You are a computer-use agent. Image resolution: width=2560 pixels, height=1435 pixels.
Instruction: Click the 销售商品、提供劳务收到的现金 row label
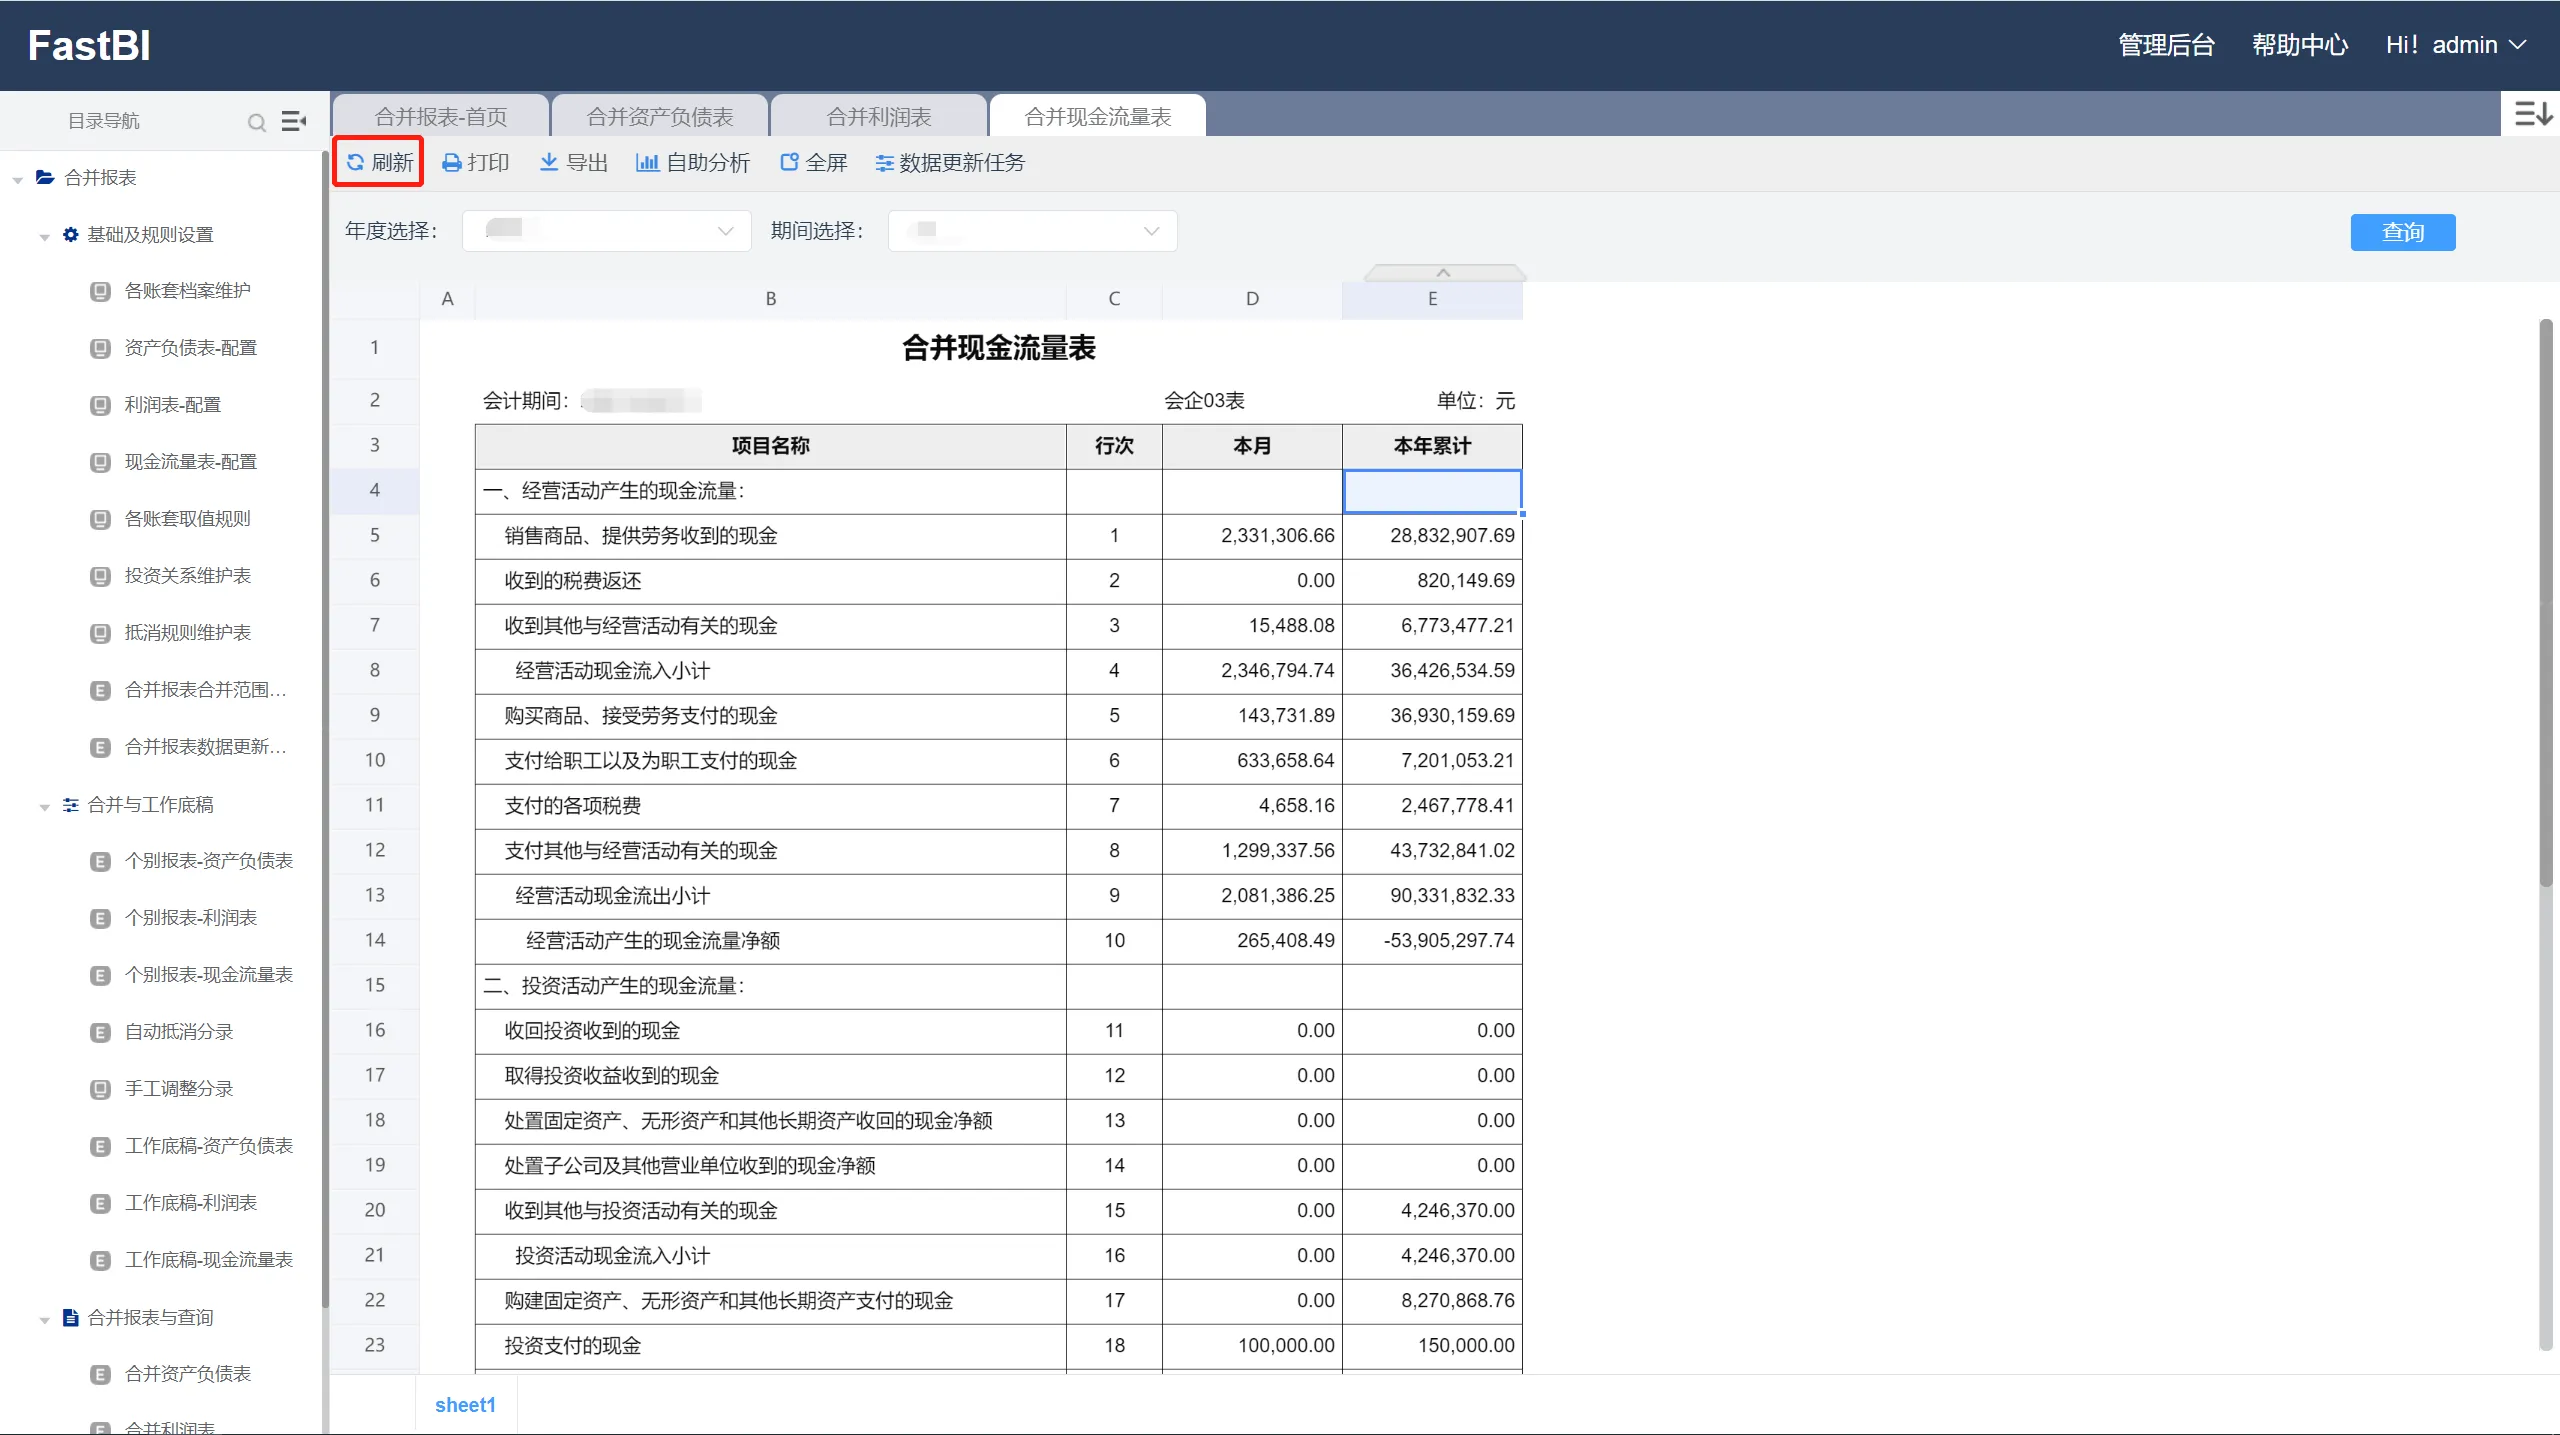coord(641,536)
